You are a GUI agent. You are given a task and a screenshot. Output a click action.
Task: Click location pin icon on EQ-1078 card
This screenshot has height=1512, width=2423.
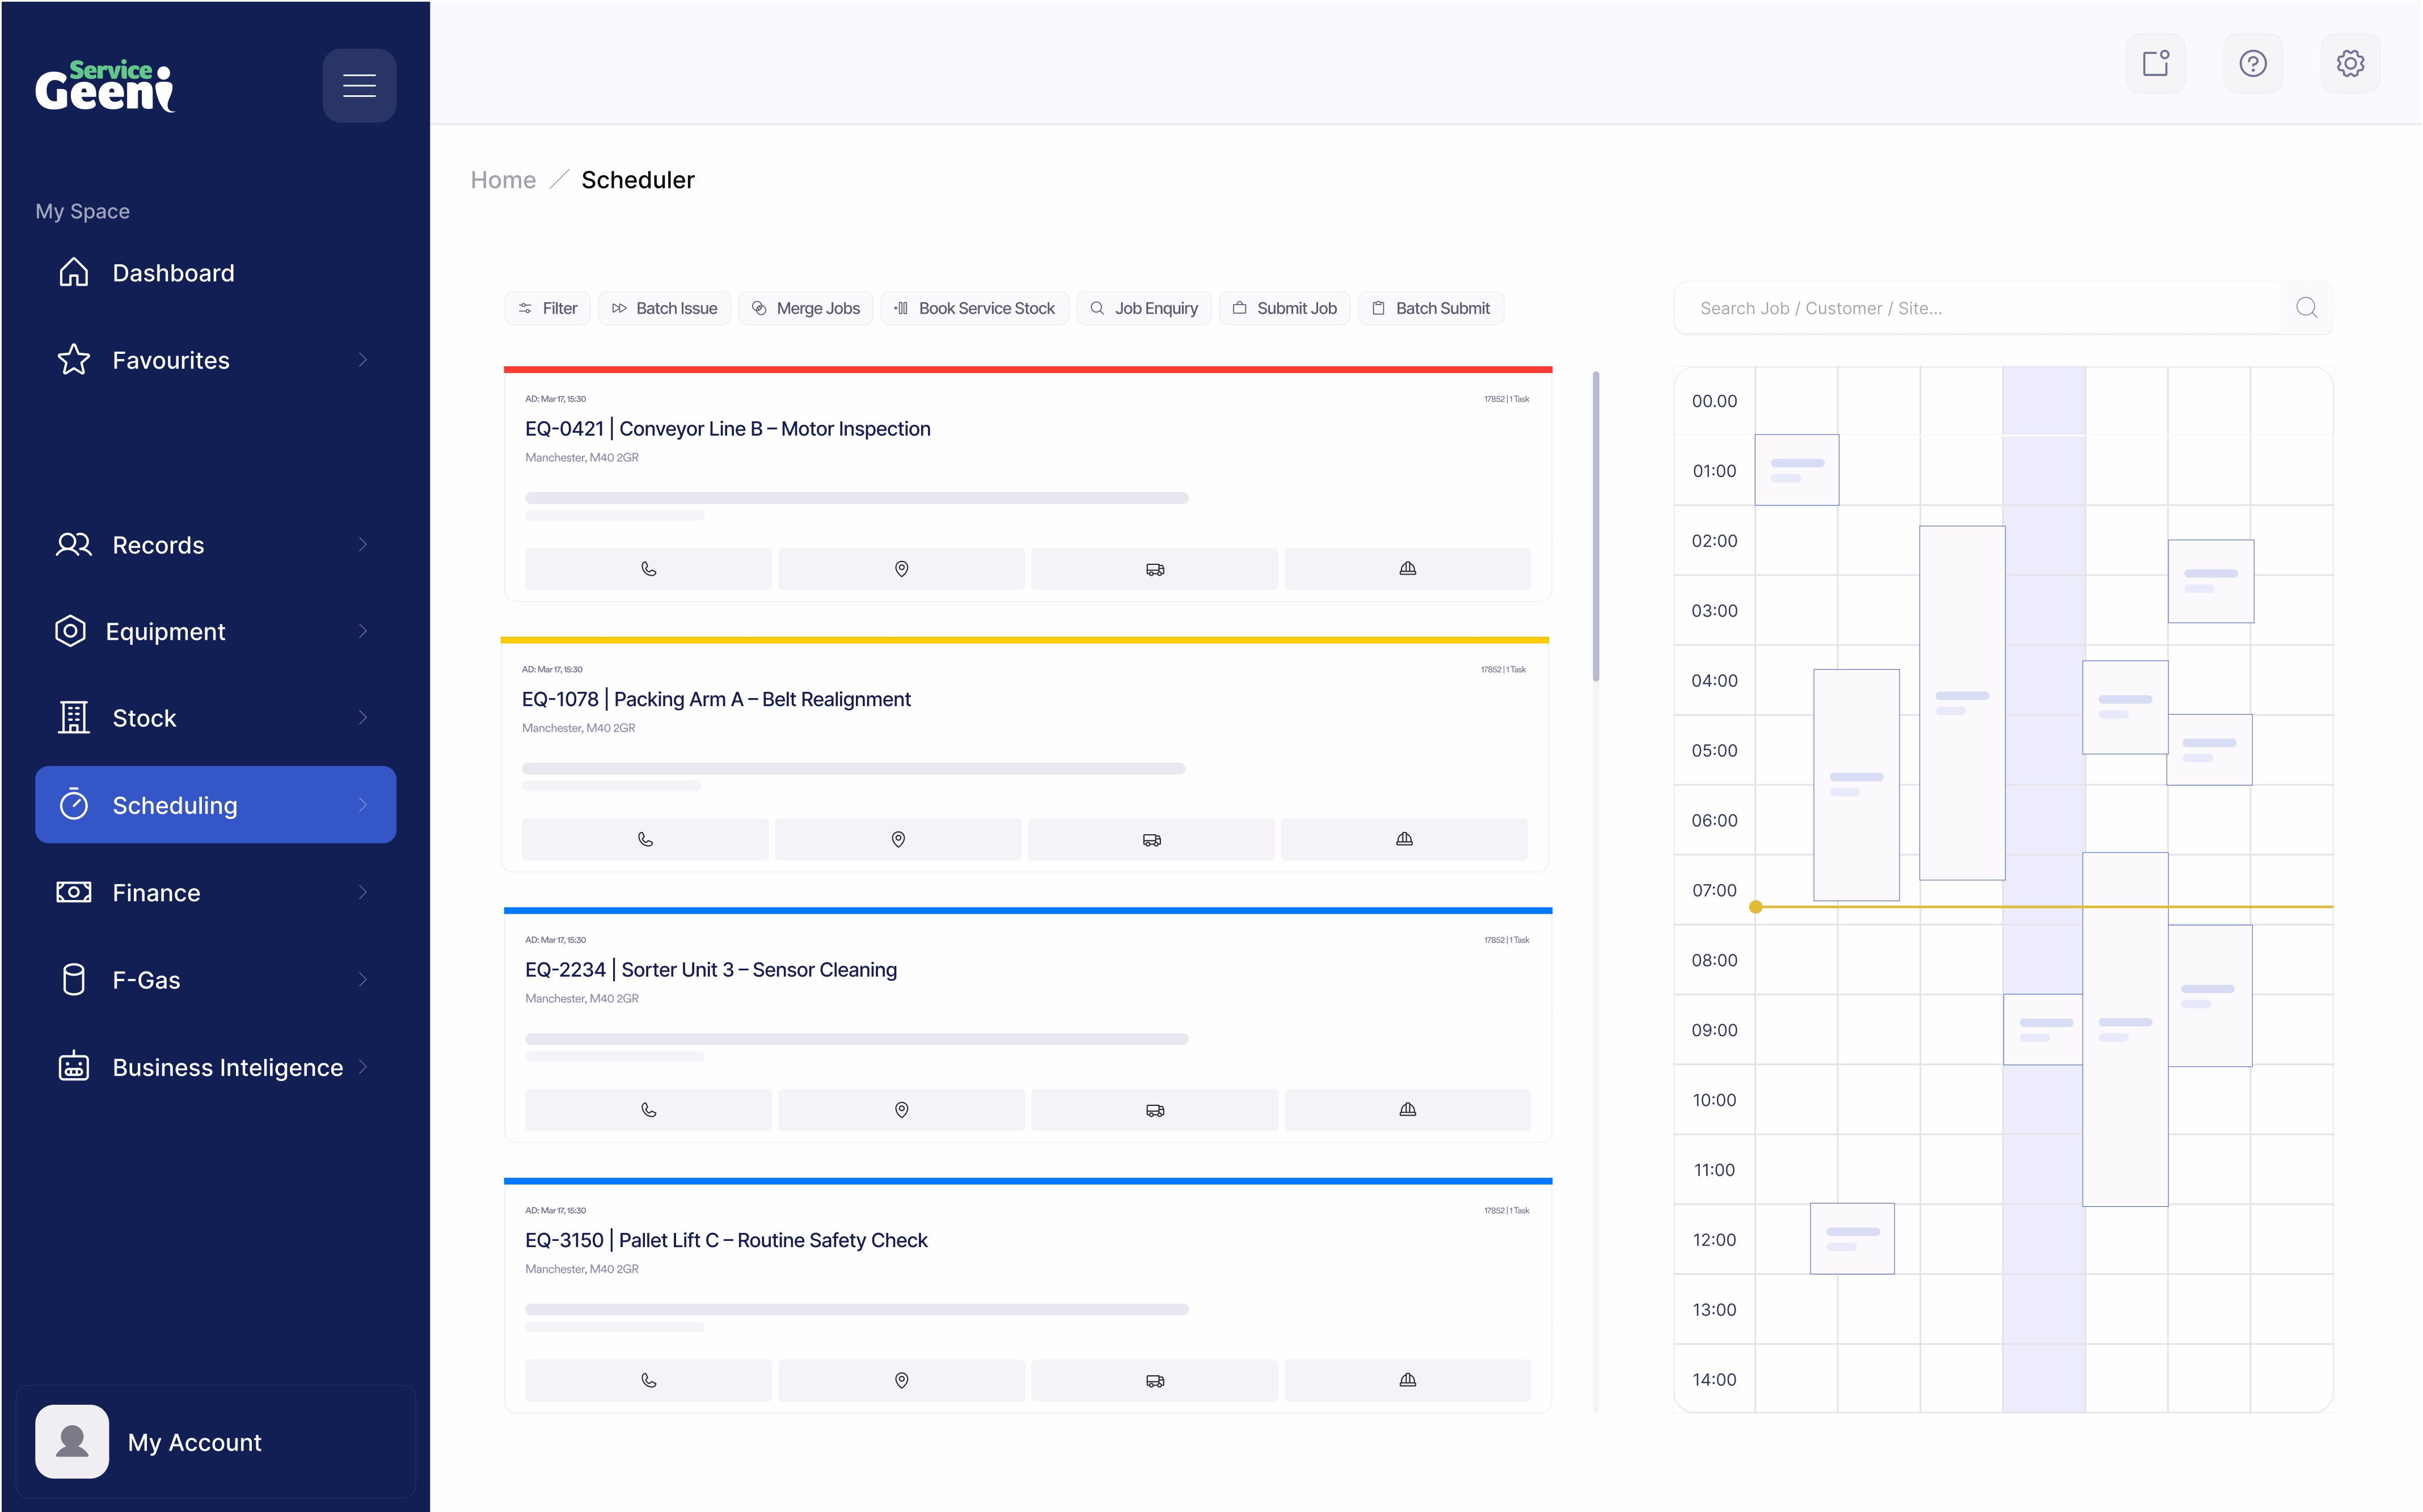(x=898, y=839)
